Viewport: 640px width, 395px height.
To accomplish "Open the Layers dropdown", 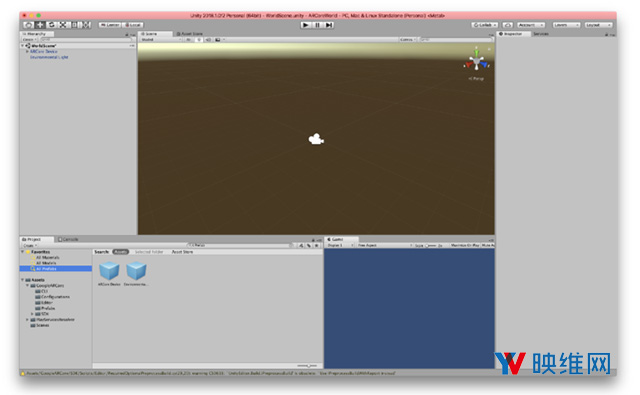I will (566, 25).
